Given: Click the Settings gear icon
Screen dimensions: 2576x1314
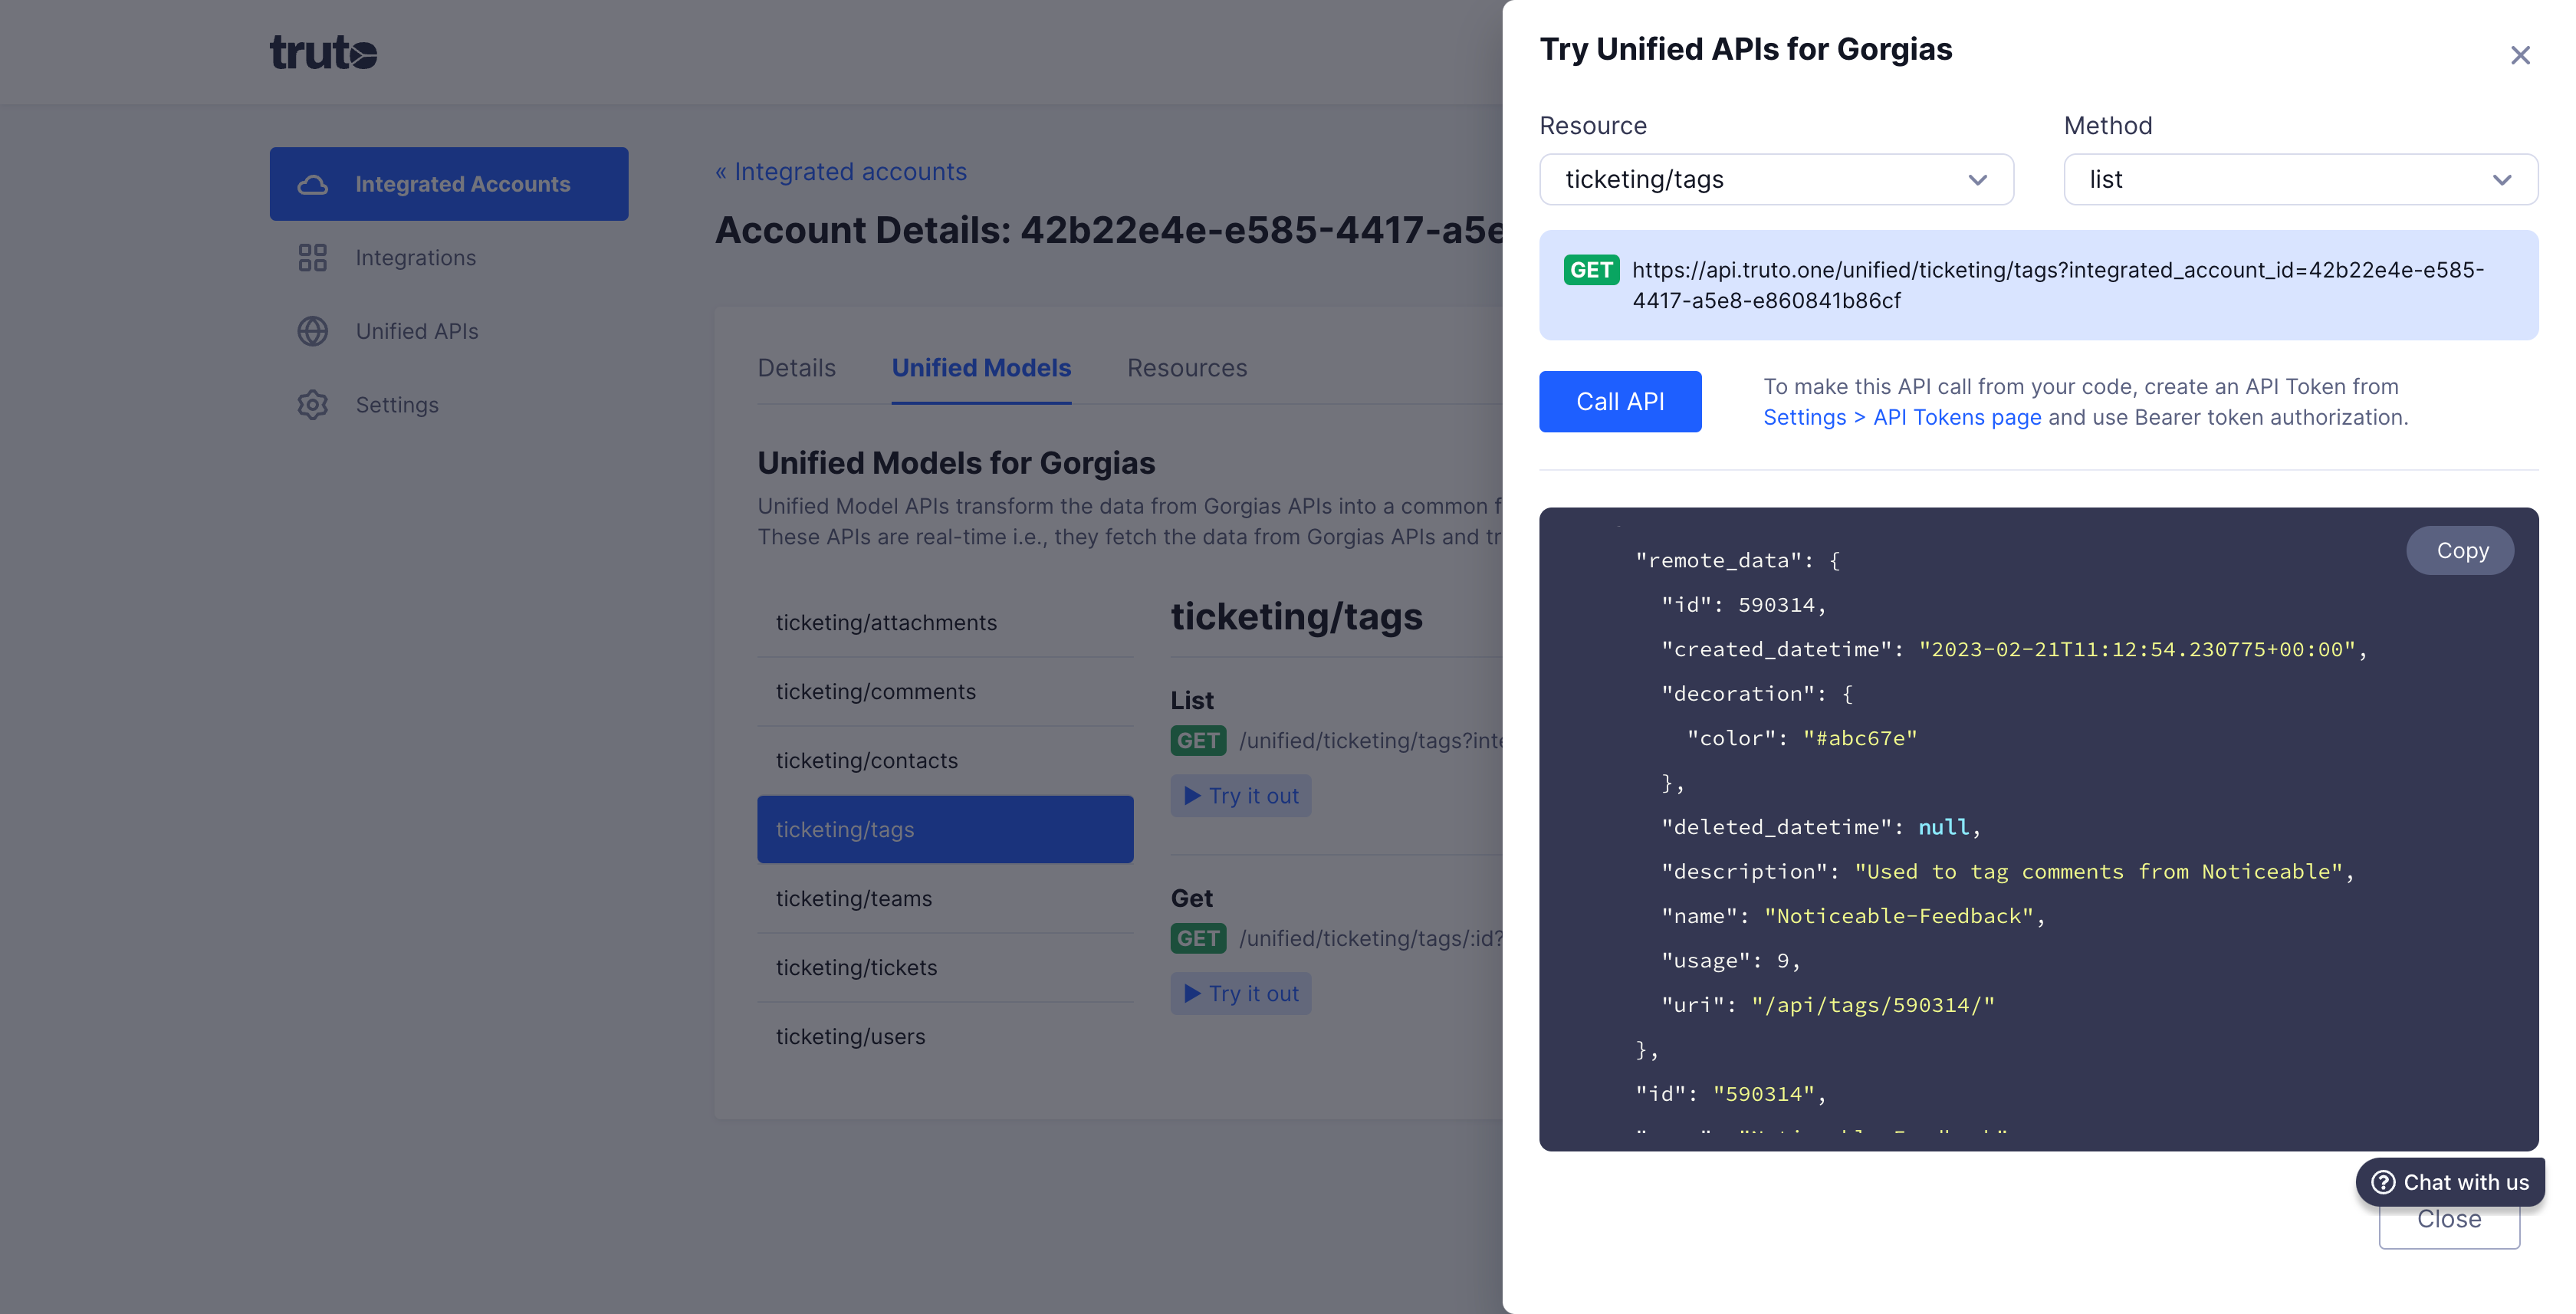Looking at the screenshot, I should point(312,404).
